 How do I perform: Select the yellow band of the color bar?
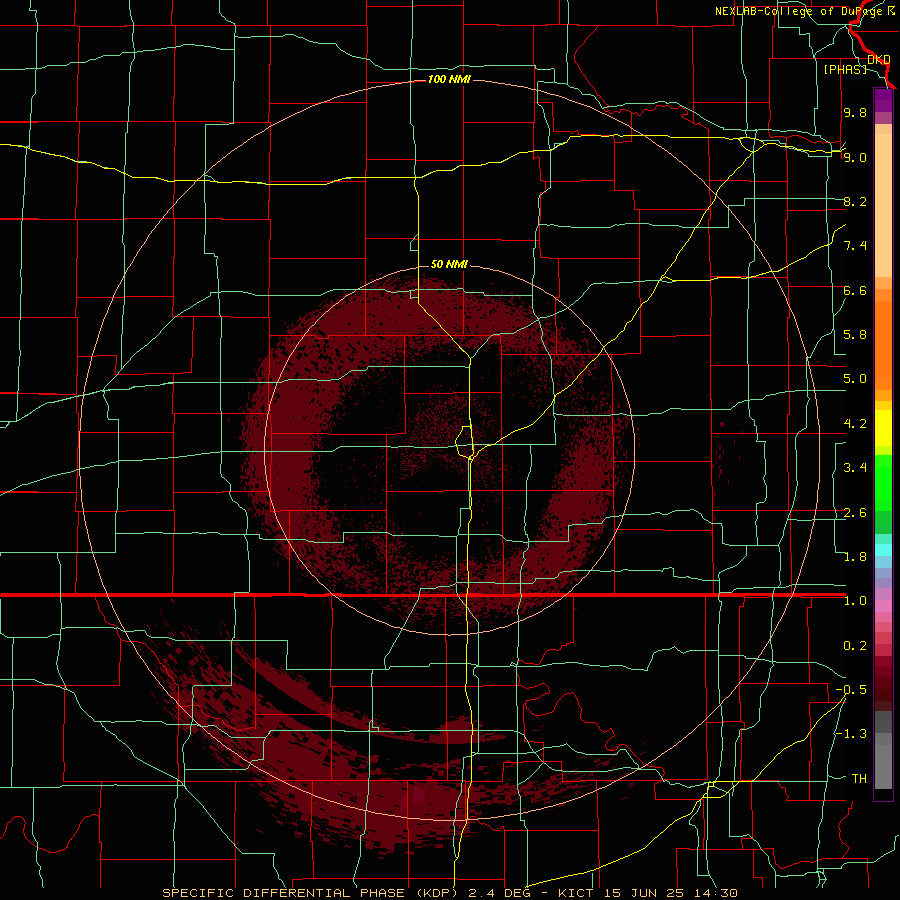click(x=883, y=428)
